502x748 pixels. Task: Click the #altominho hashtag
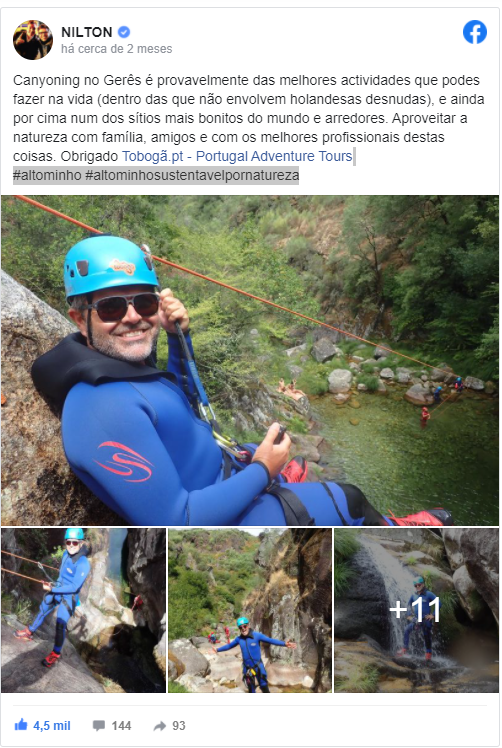coord(47,175)
